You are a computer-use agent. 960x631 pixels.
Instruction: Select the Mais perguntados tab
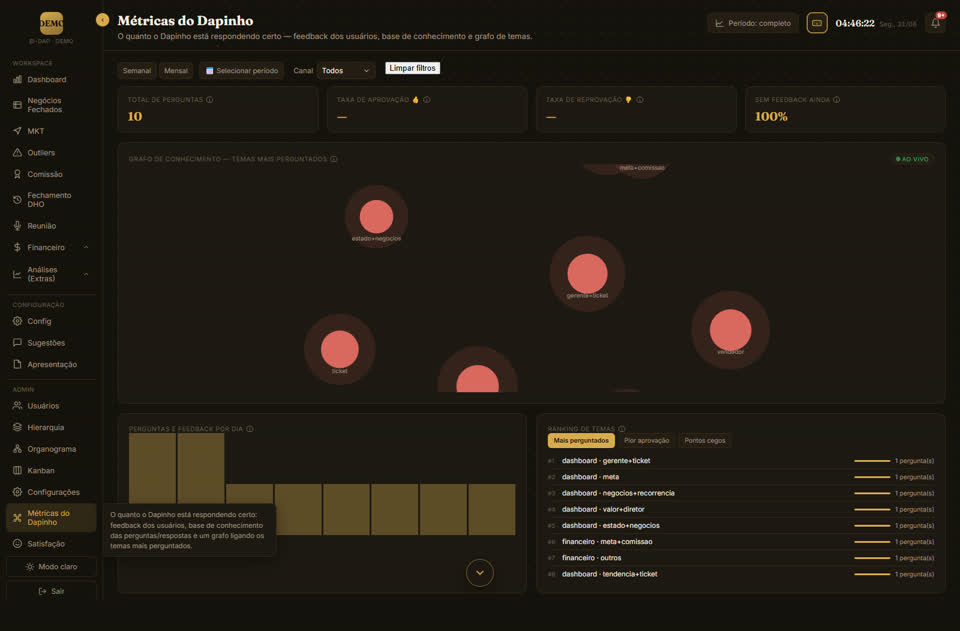pos(581,441)
